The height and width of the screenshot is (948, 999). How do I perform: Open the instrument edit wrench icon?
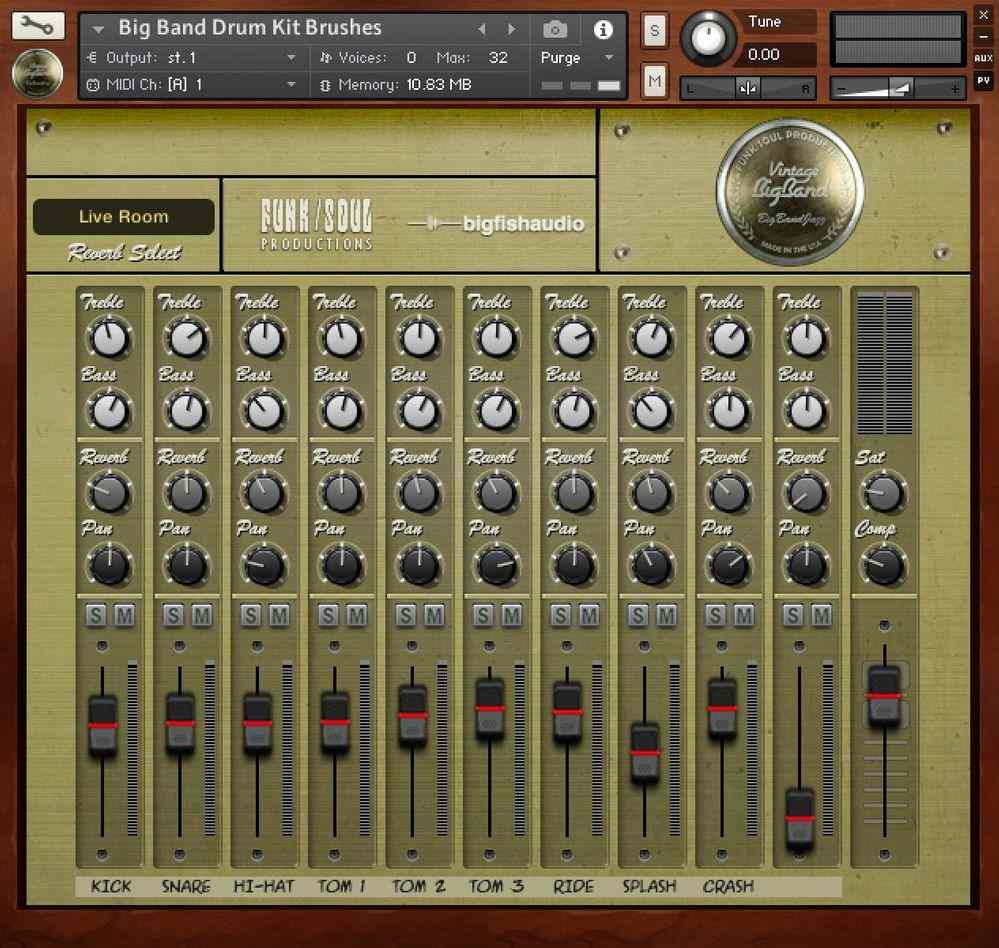tap(38, 25)
